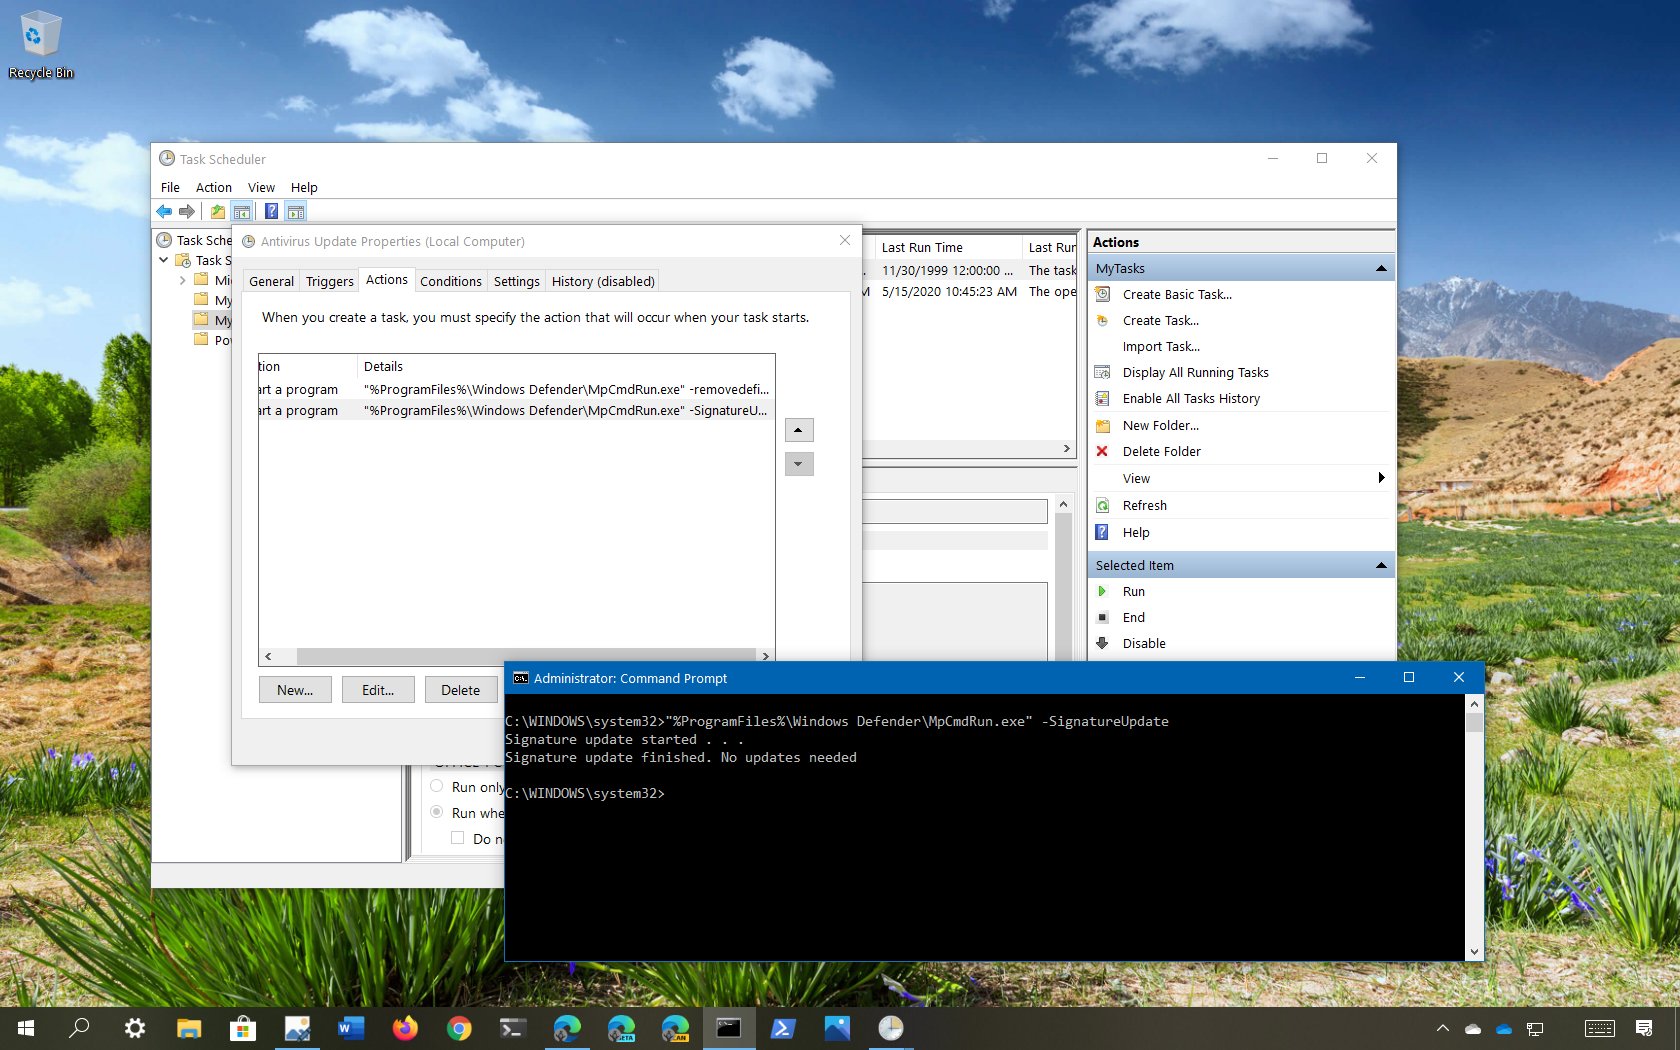Viewport: 1680px width, 1050px height.
Task: Expand the Microsoft folder in the tree
Action: [183, 281]
